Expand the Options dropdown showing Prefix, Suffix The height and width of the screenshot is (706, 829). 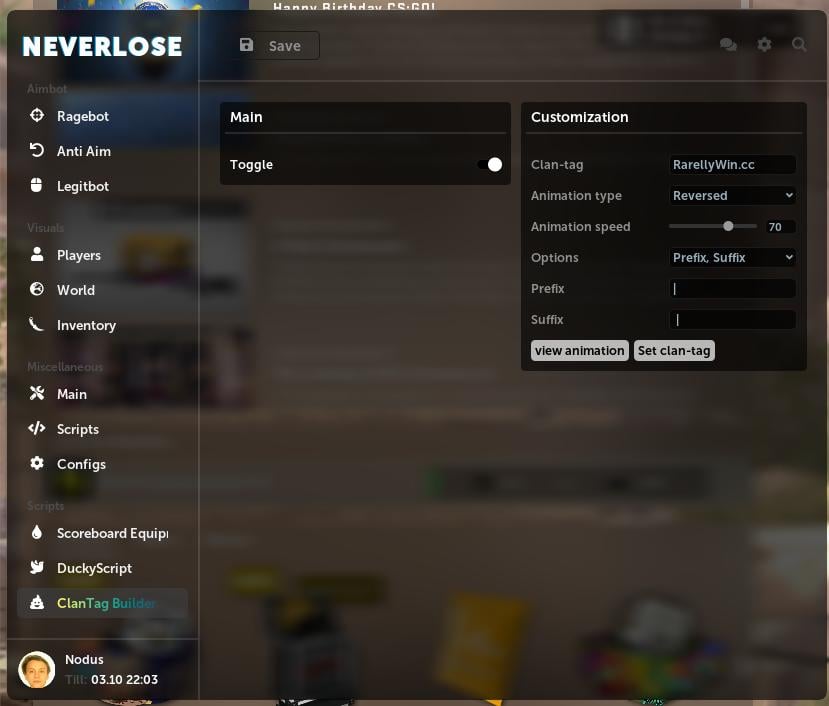[x=733, y=257]
